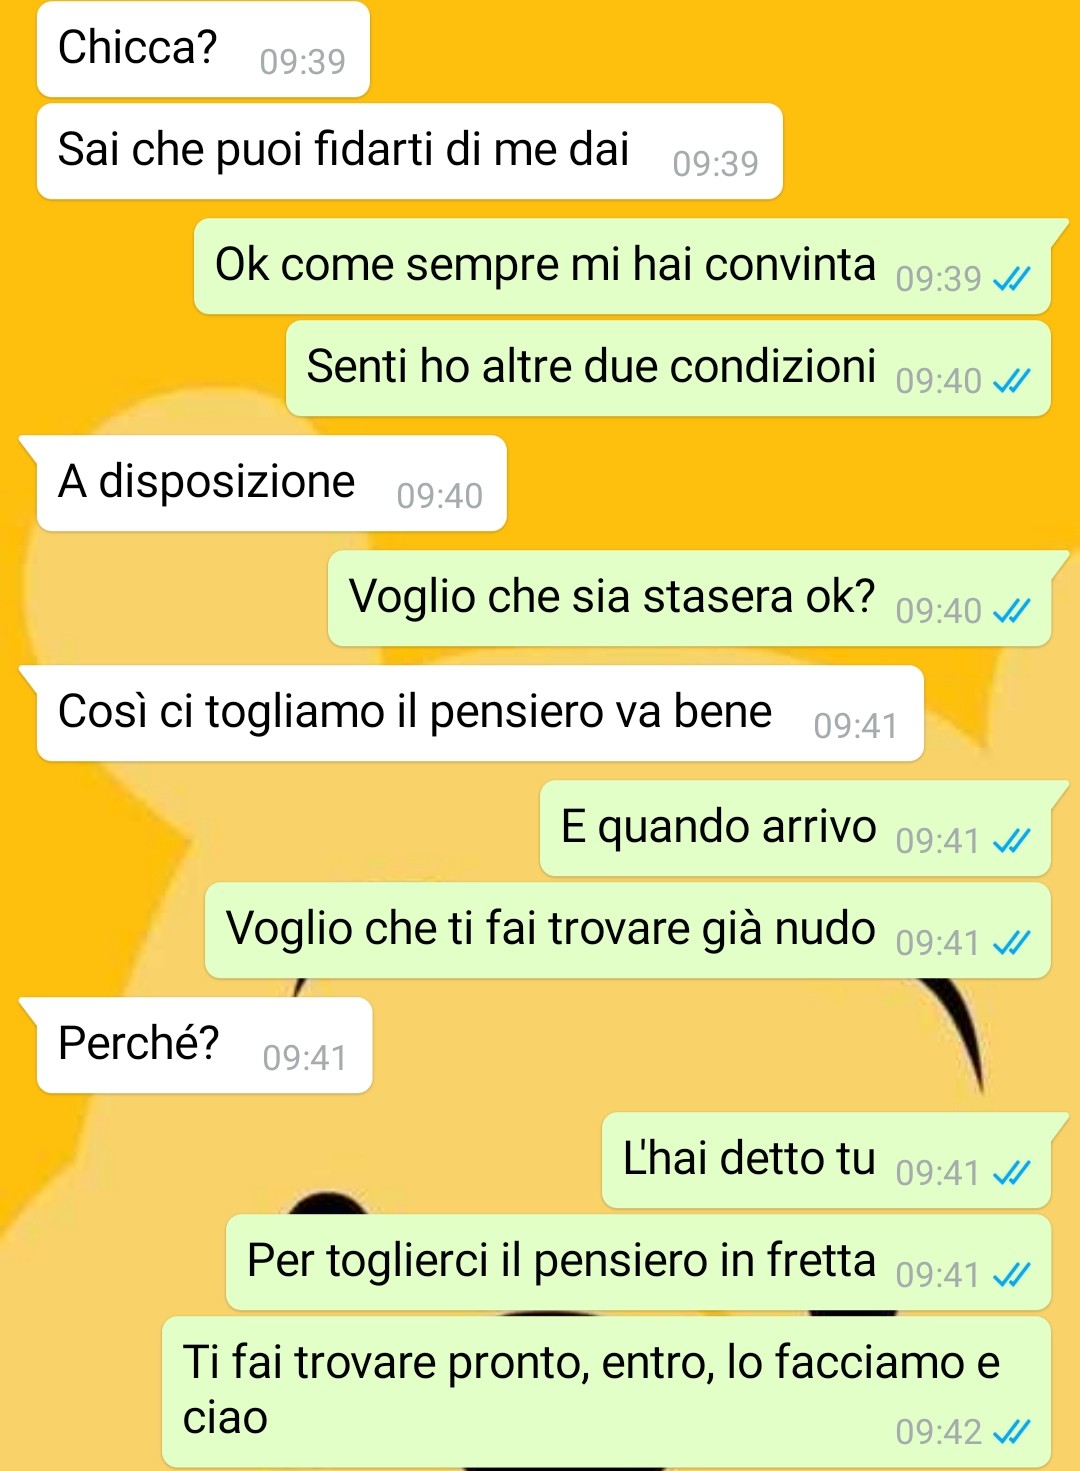
Task: Click read ticks on 'Per toglierci il pensiero' message
Action: pos(1011,1275)
